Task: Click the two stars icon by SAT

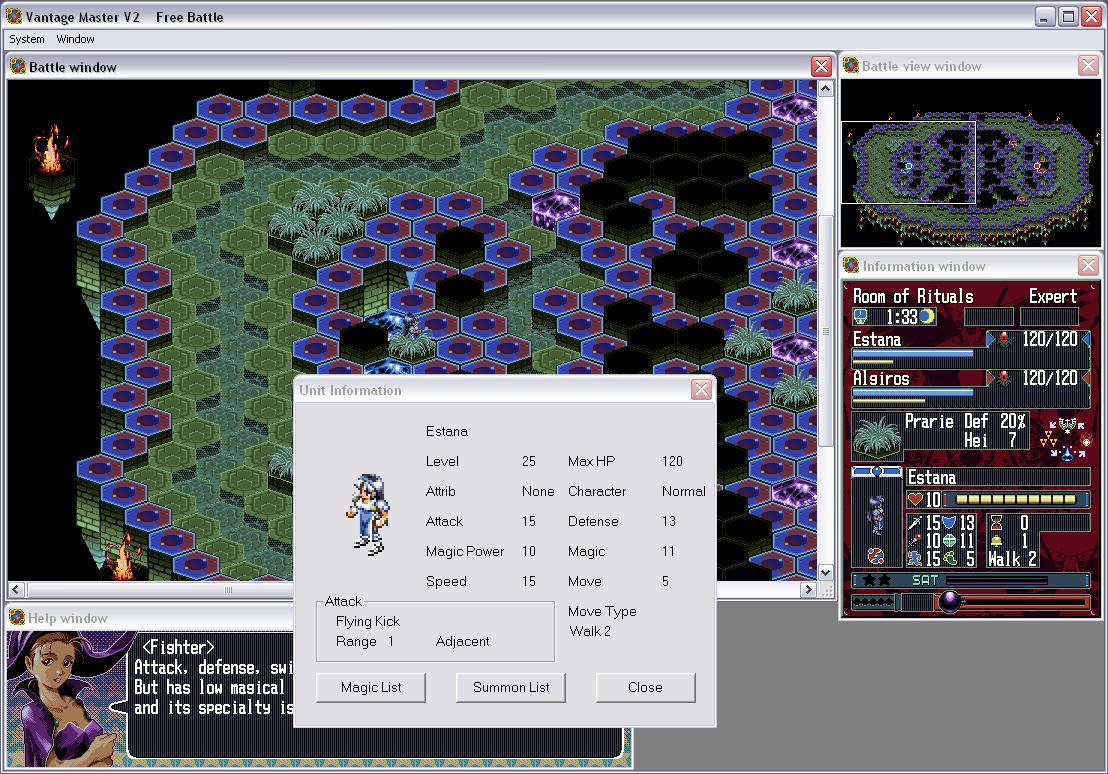Action: [877, 580]
